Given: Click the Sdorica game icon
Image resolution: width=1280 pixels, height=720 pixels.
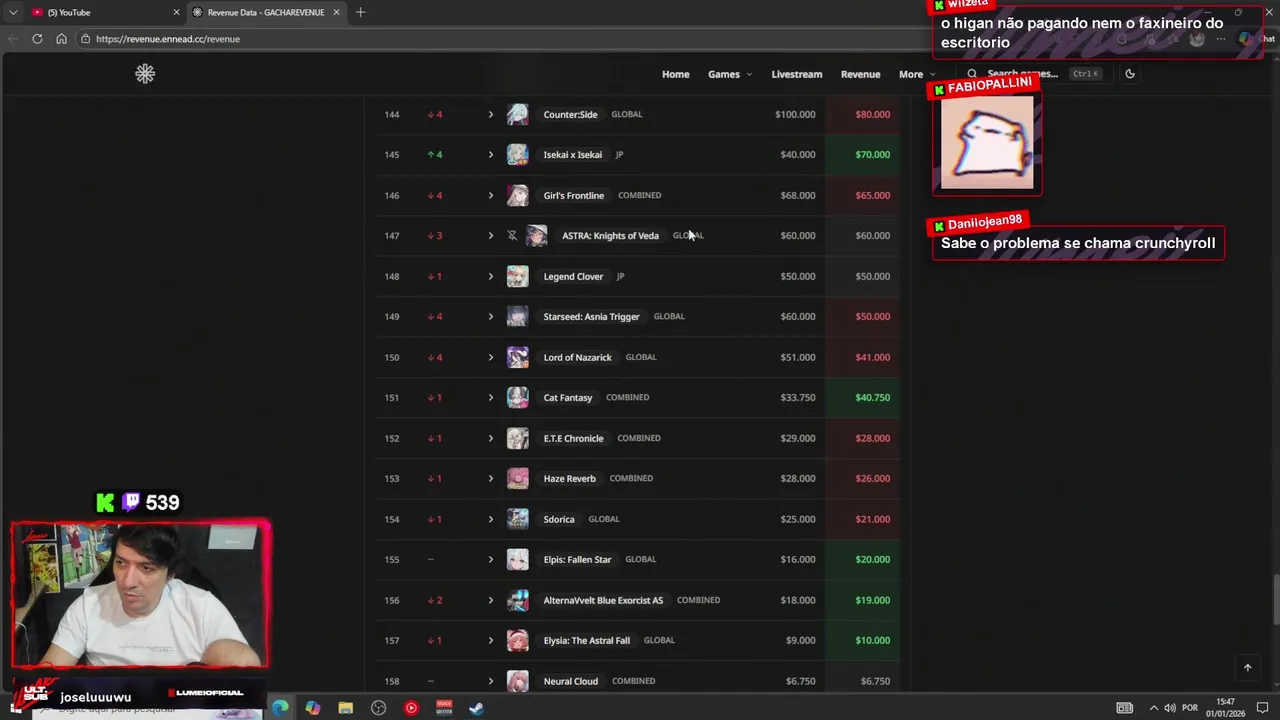Looking at the screenshot, I should coord(517,519).
